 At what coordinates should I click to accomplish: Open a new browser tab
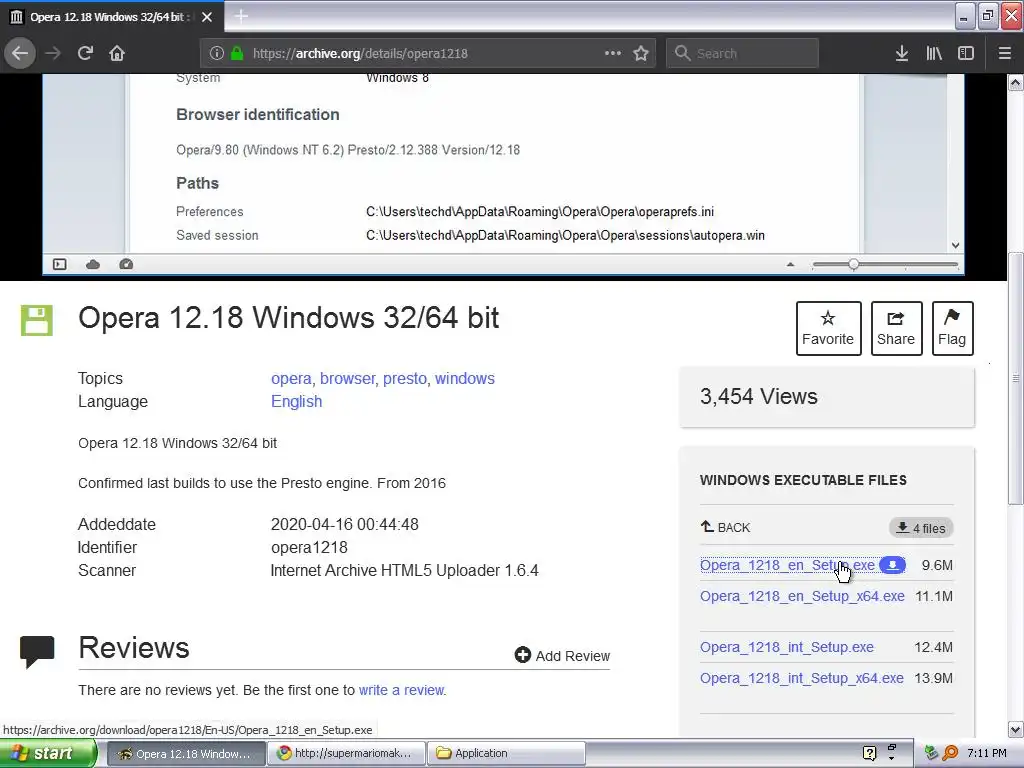pos(241,16)
